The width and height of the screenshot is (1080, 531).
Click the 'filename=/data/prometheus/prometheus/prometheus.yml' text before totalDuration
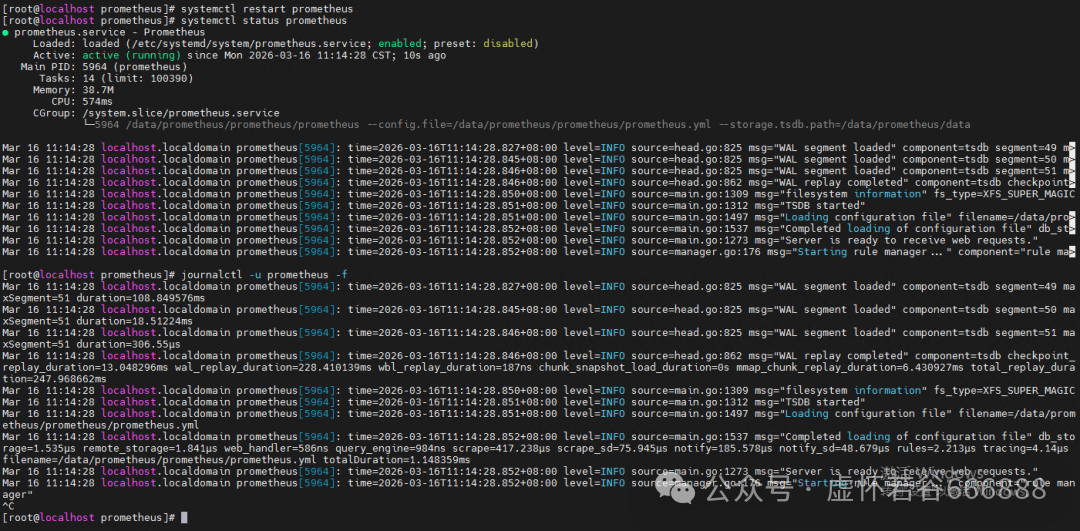[159, 459]
